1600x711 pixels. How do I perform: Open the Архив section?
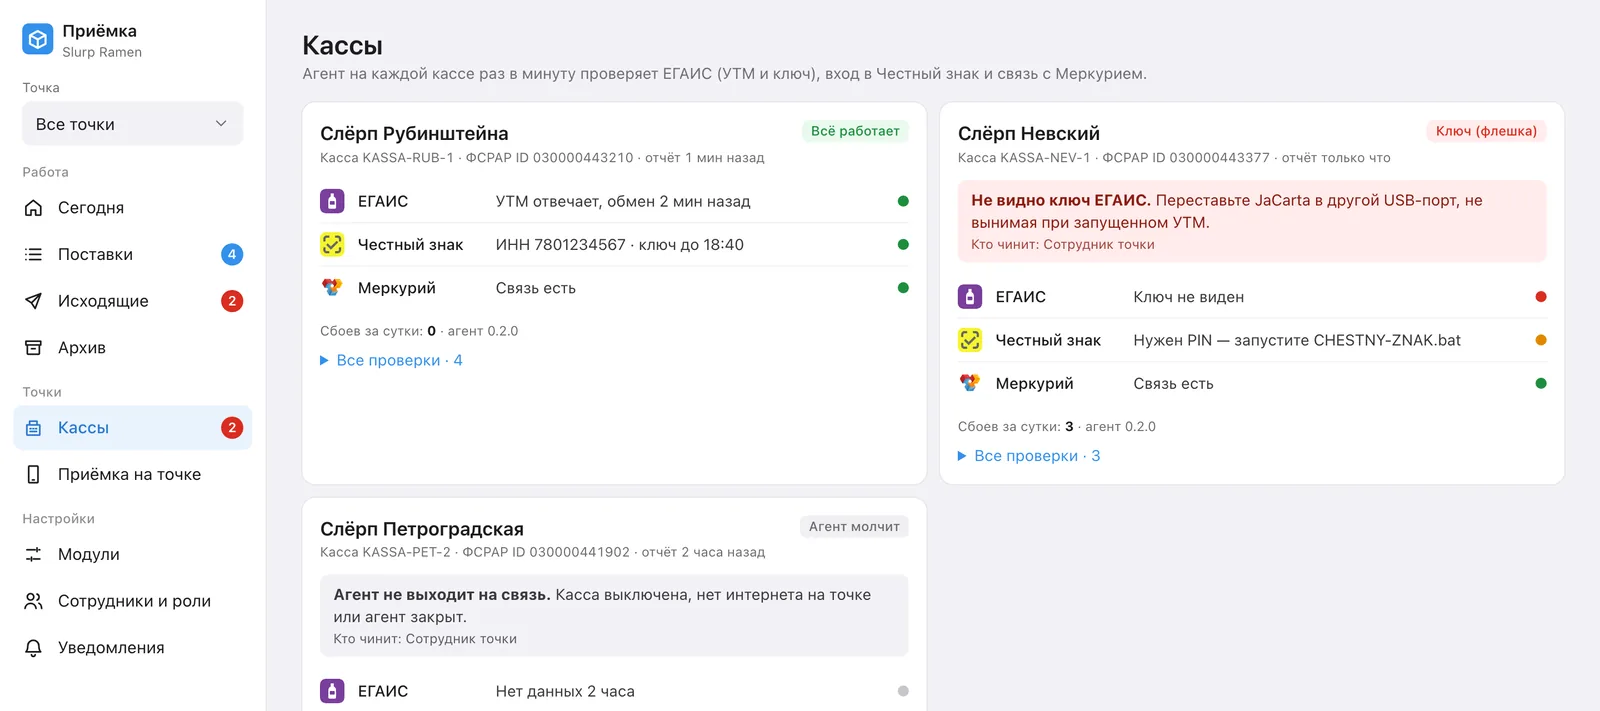pyautogui.click(x=133, y=348)
